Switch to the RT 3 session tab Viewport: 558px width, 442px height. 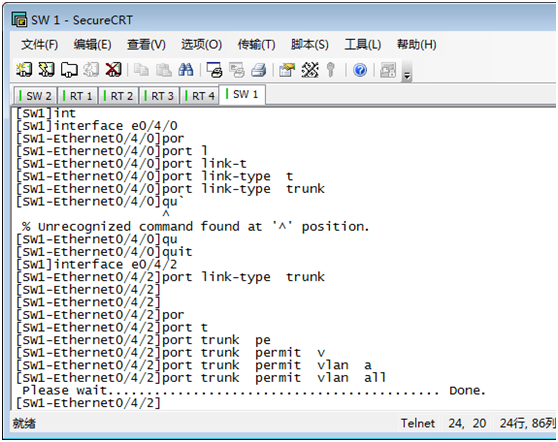coord(159,96)
